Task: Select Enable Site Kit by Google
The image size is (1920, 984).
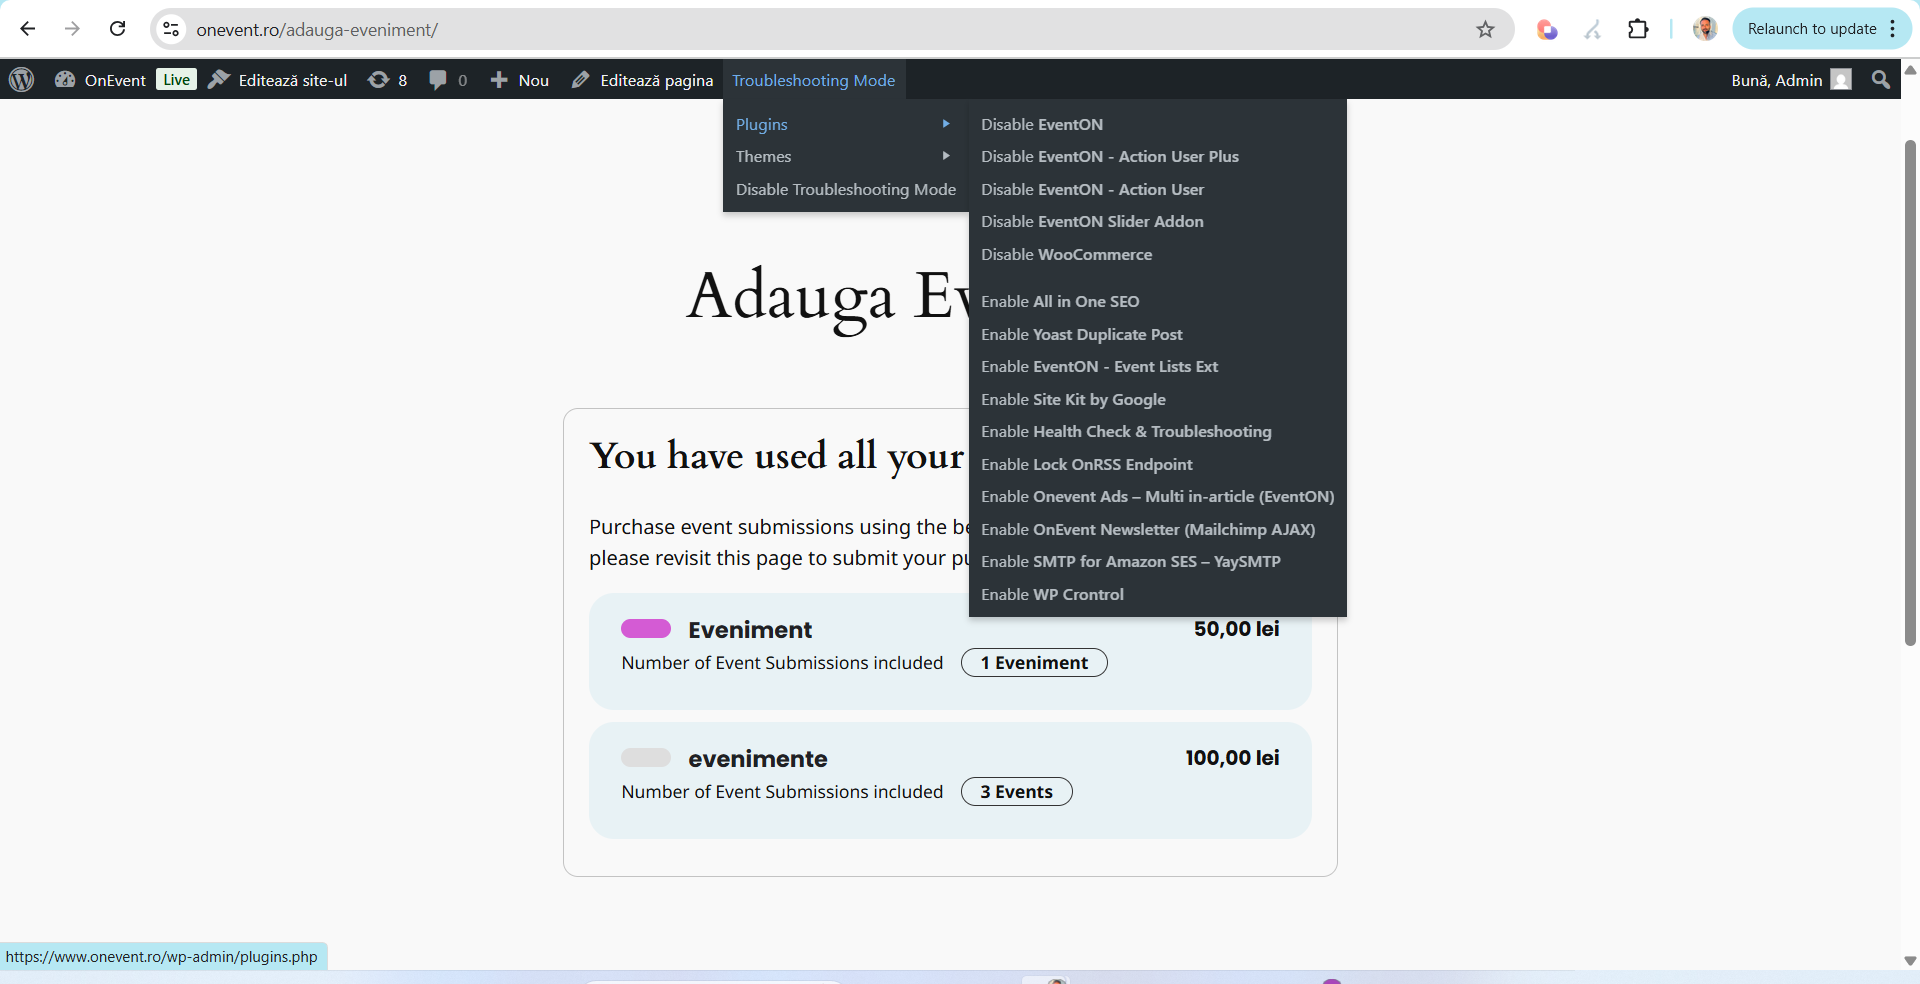Action: [1073, 400]
